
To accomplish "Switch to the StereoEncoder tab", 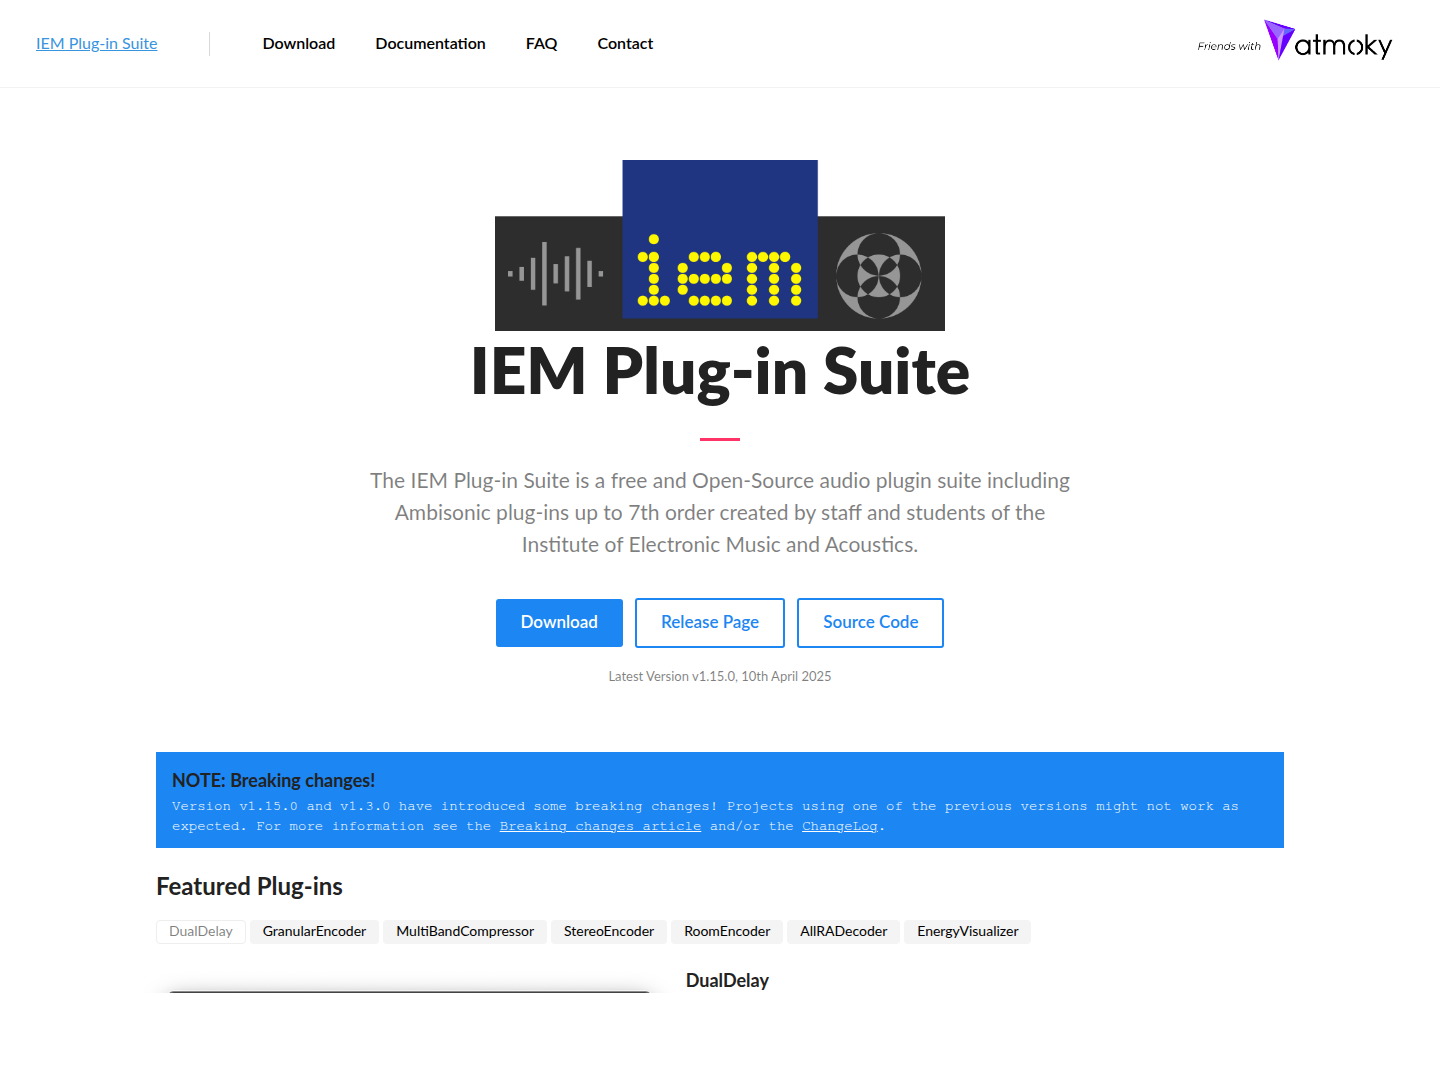I will coord(609,931).
